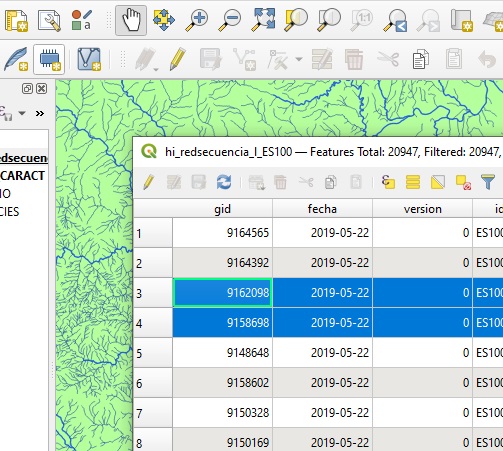Click Filter/Select features using form funnel
503x451 pixels.
pyautogui.click(x=488, y=183)
